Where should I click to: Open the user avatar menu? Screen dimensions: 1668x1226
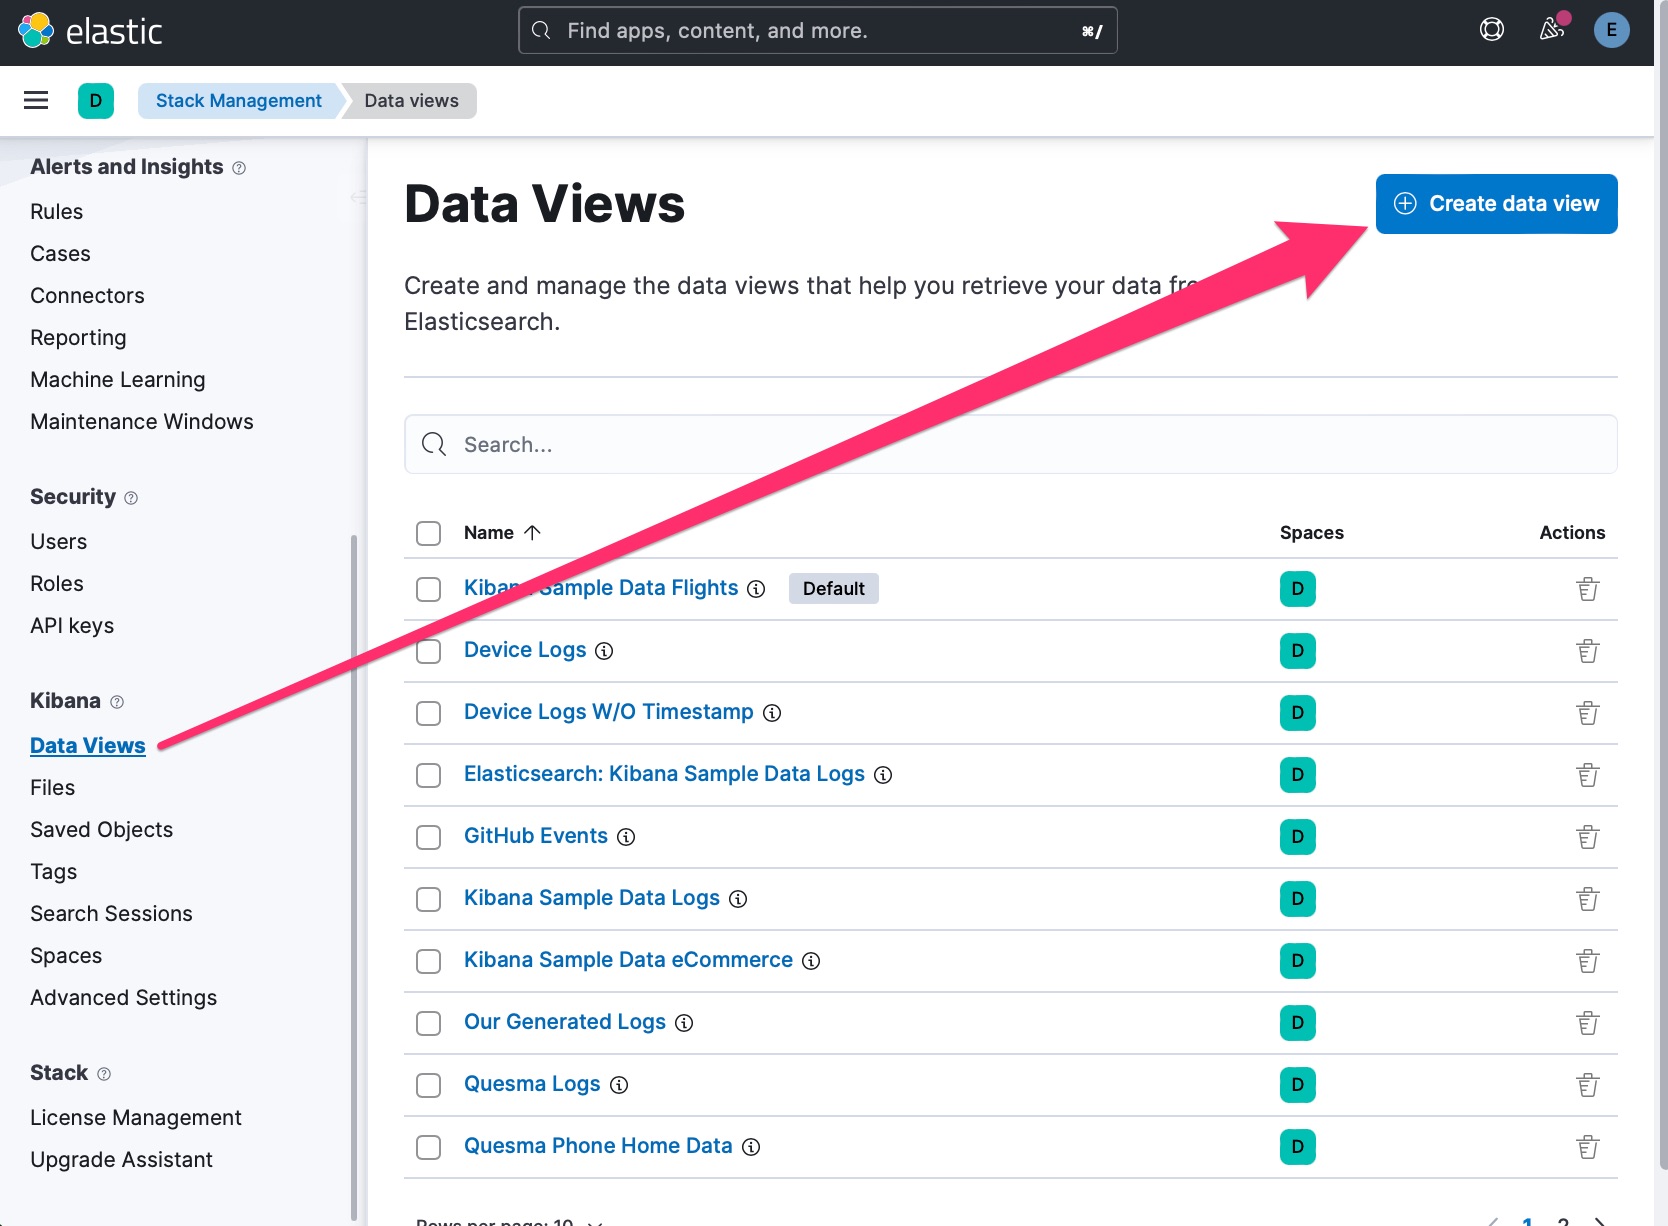[x=1611, y=30]
